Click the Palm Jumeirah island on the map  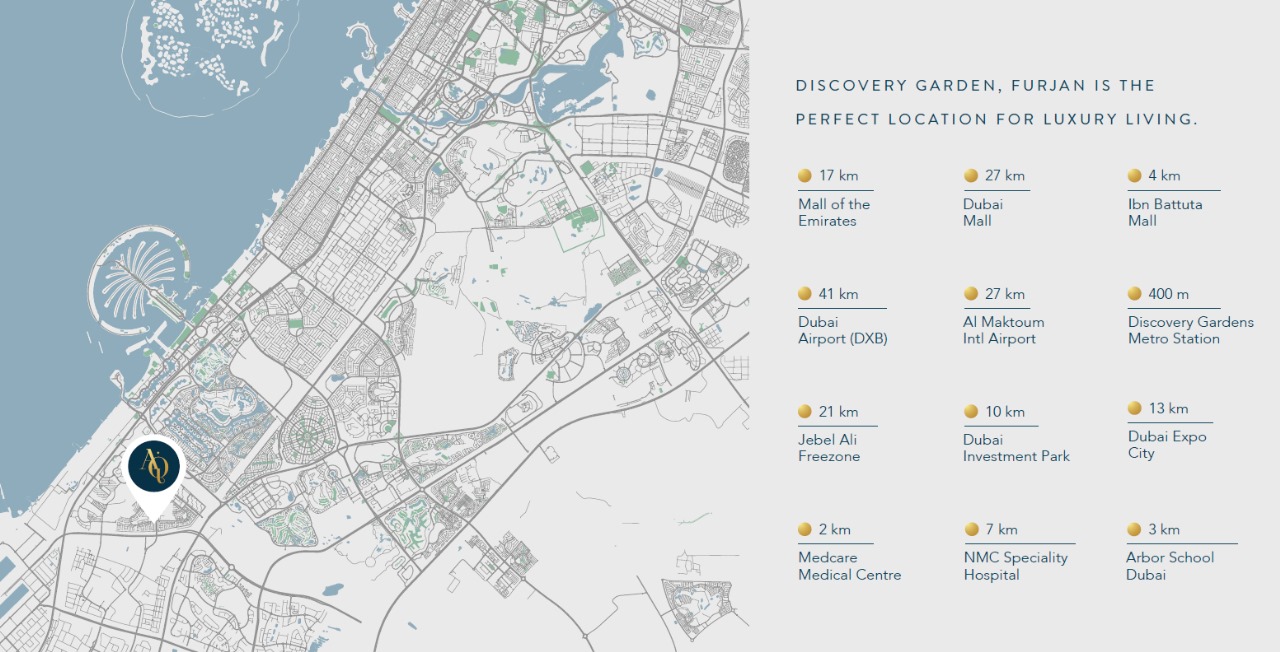pos(137,281)
